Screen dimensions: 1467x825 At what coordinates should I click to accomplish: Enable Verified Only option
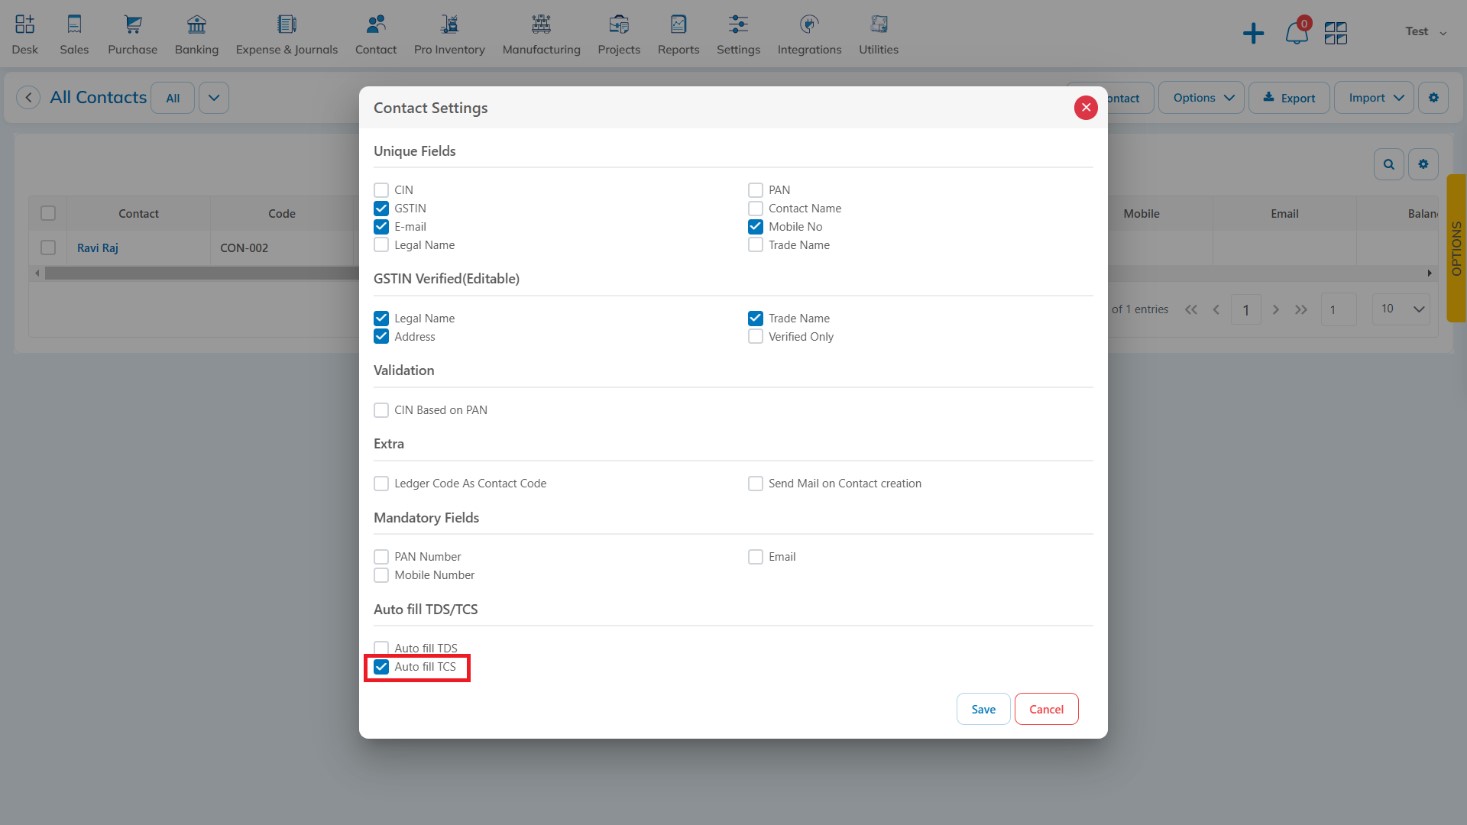(x=755, y=337)
